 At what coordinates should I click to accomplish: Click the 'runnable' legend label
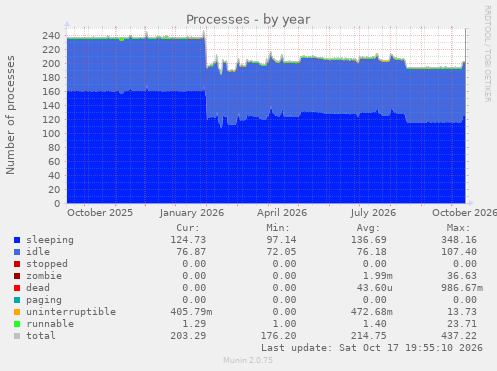pyautogui.click(x=50, y=324)
